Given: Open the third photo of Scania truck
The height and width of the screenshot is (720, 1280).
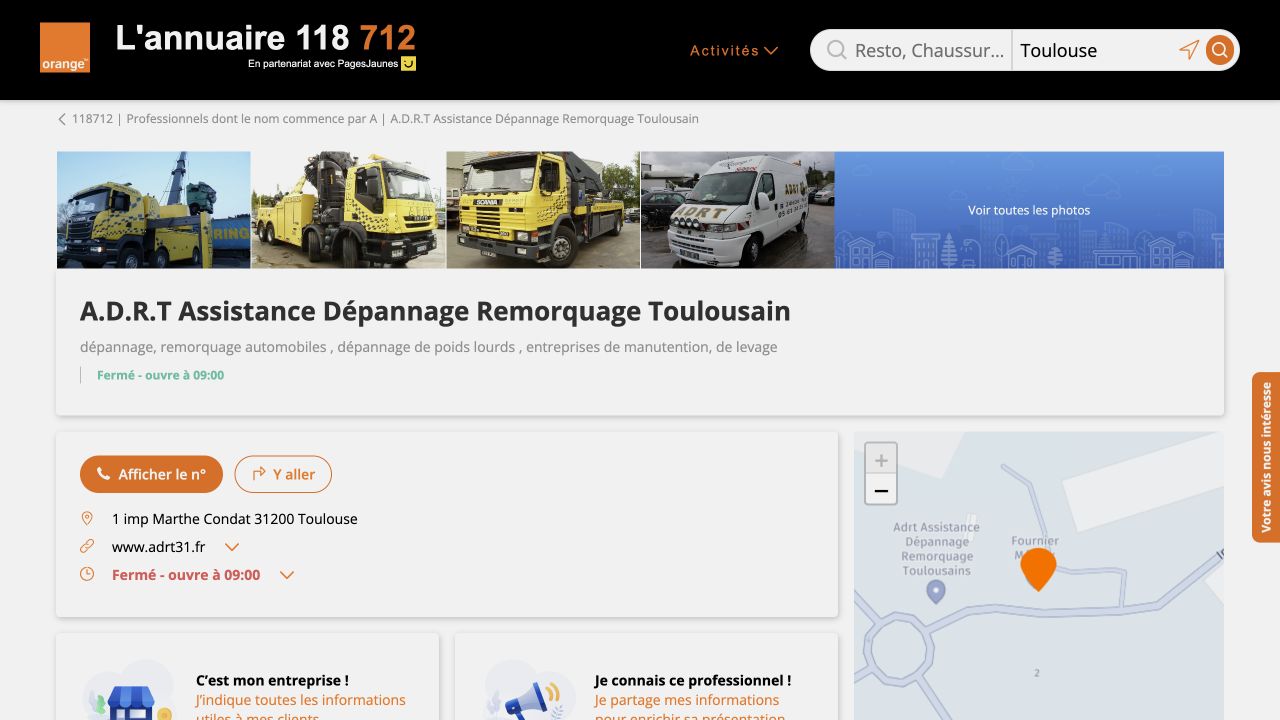Looking at the screenshot, I should (x=543, y=210).
